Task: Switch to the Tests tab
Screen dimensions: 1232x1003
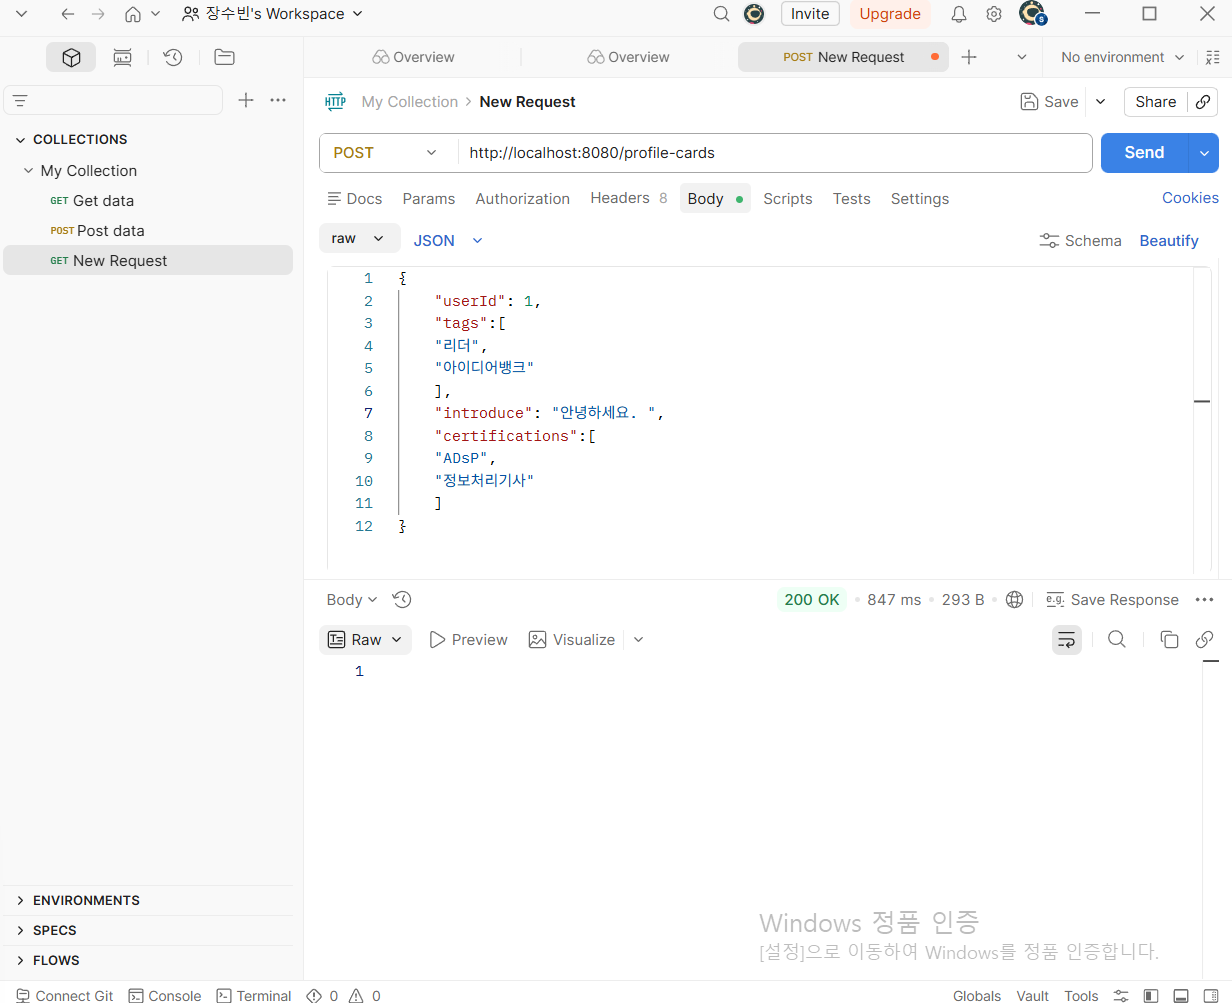Action: pos(852,199)
